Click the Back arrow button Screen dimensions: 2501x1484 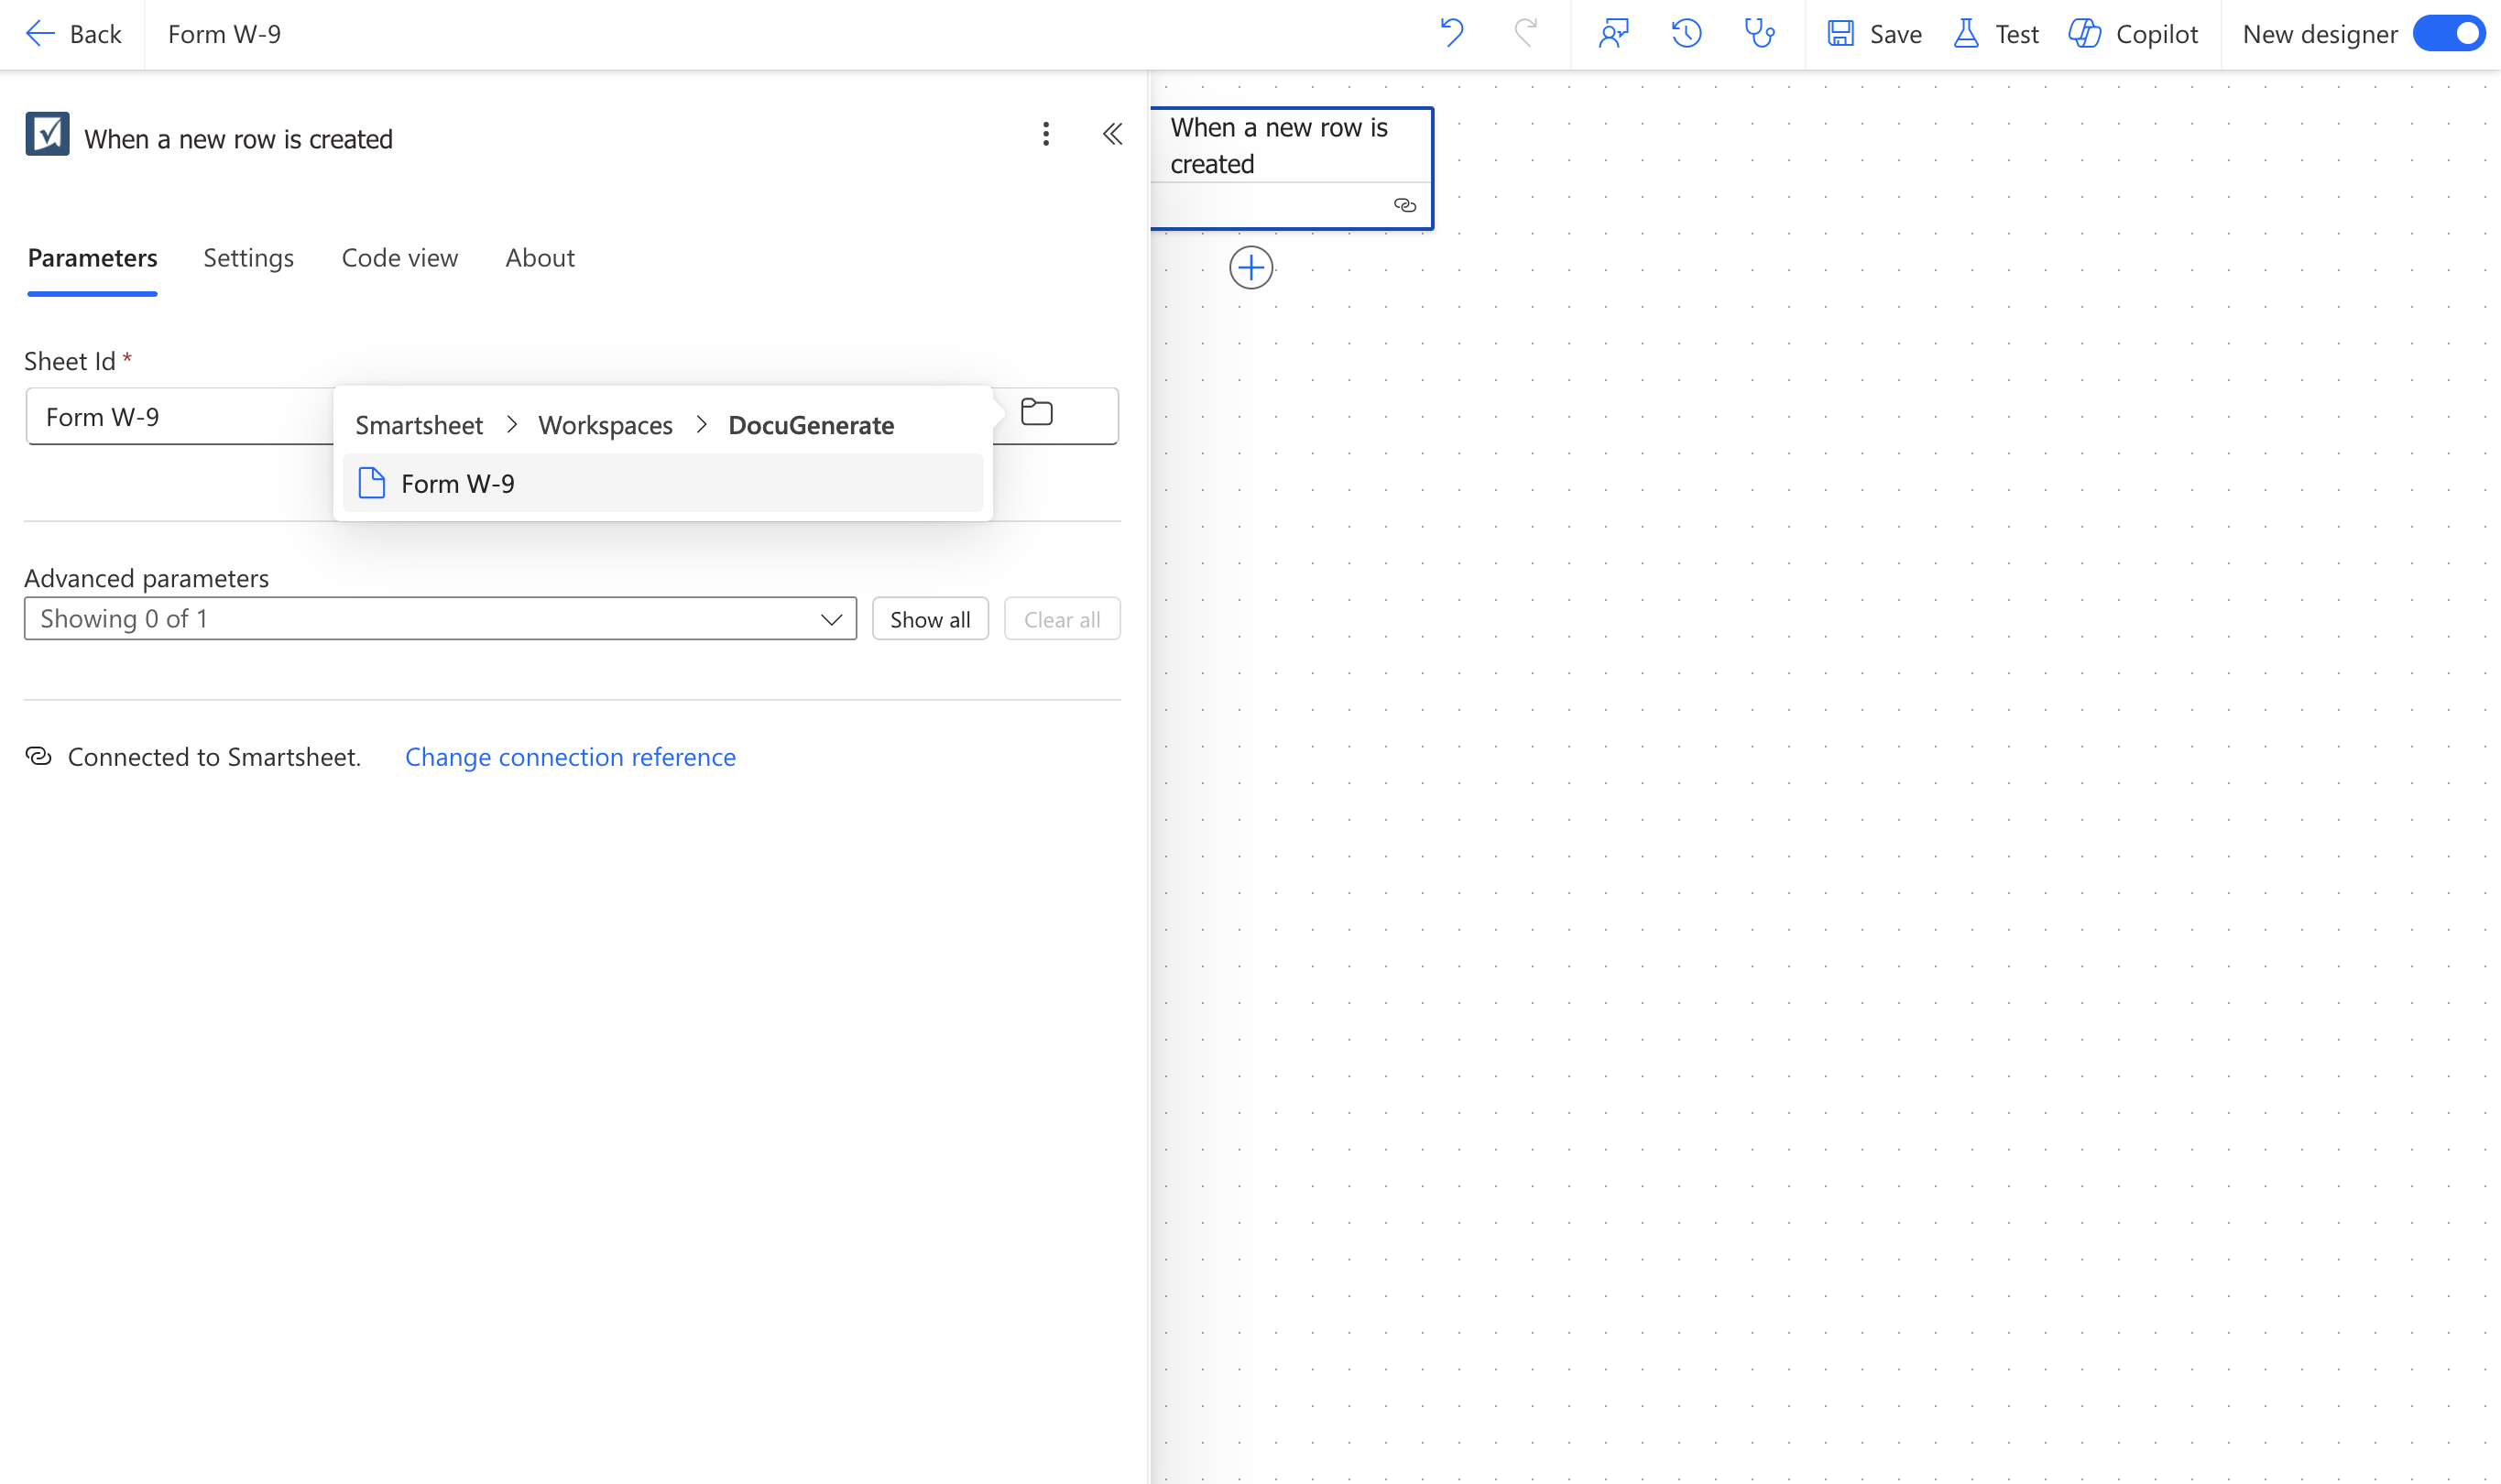[72, 34]
